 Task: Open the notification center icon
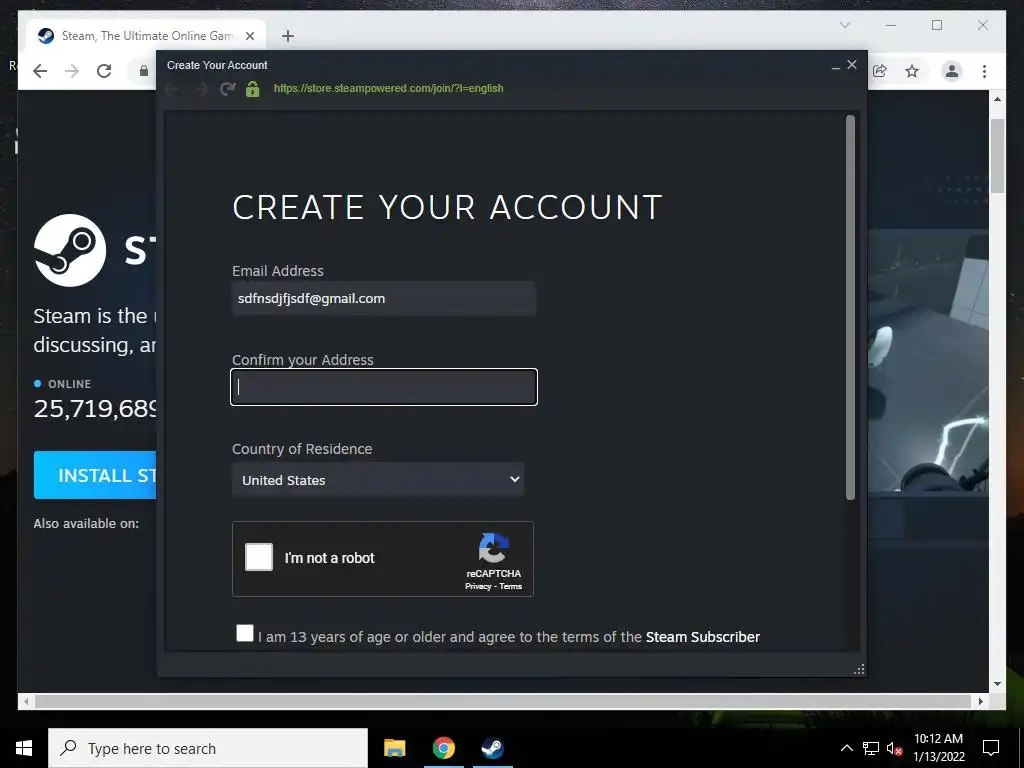pos(991,748)
